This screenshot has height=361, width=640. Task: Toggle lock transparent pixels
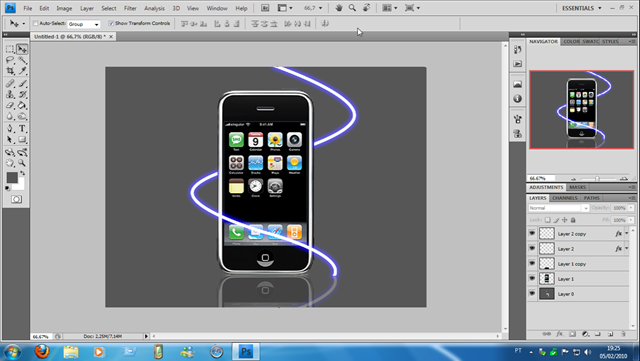pos(548,220)
